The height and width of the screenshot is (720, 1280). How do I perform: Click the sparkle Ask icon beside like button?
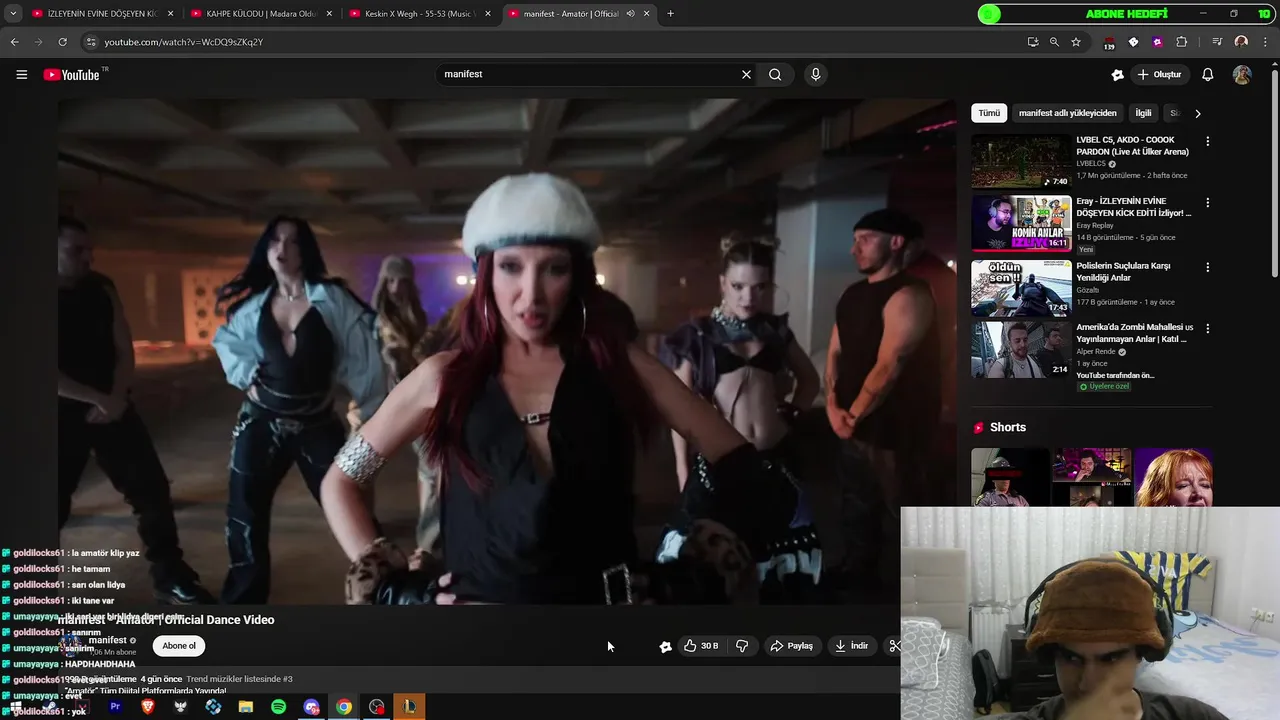[x=665, y=647]
